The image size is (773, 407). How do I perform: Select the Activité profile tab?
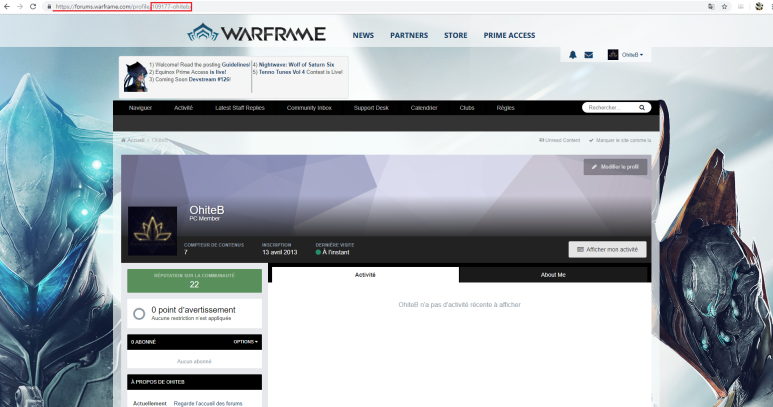point(365,274)
